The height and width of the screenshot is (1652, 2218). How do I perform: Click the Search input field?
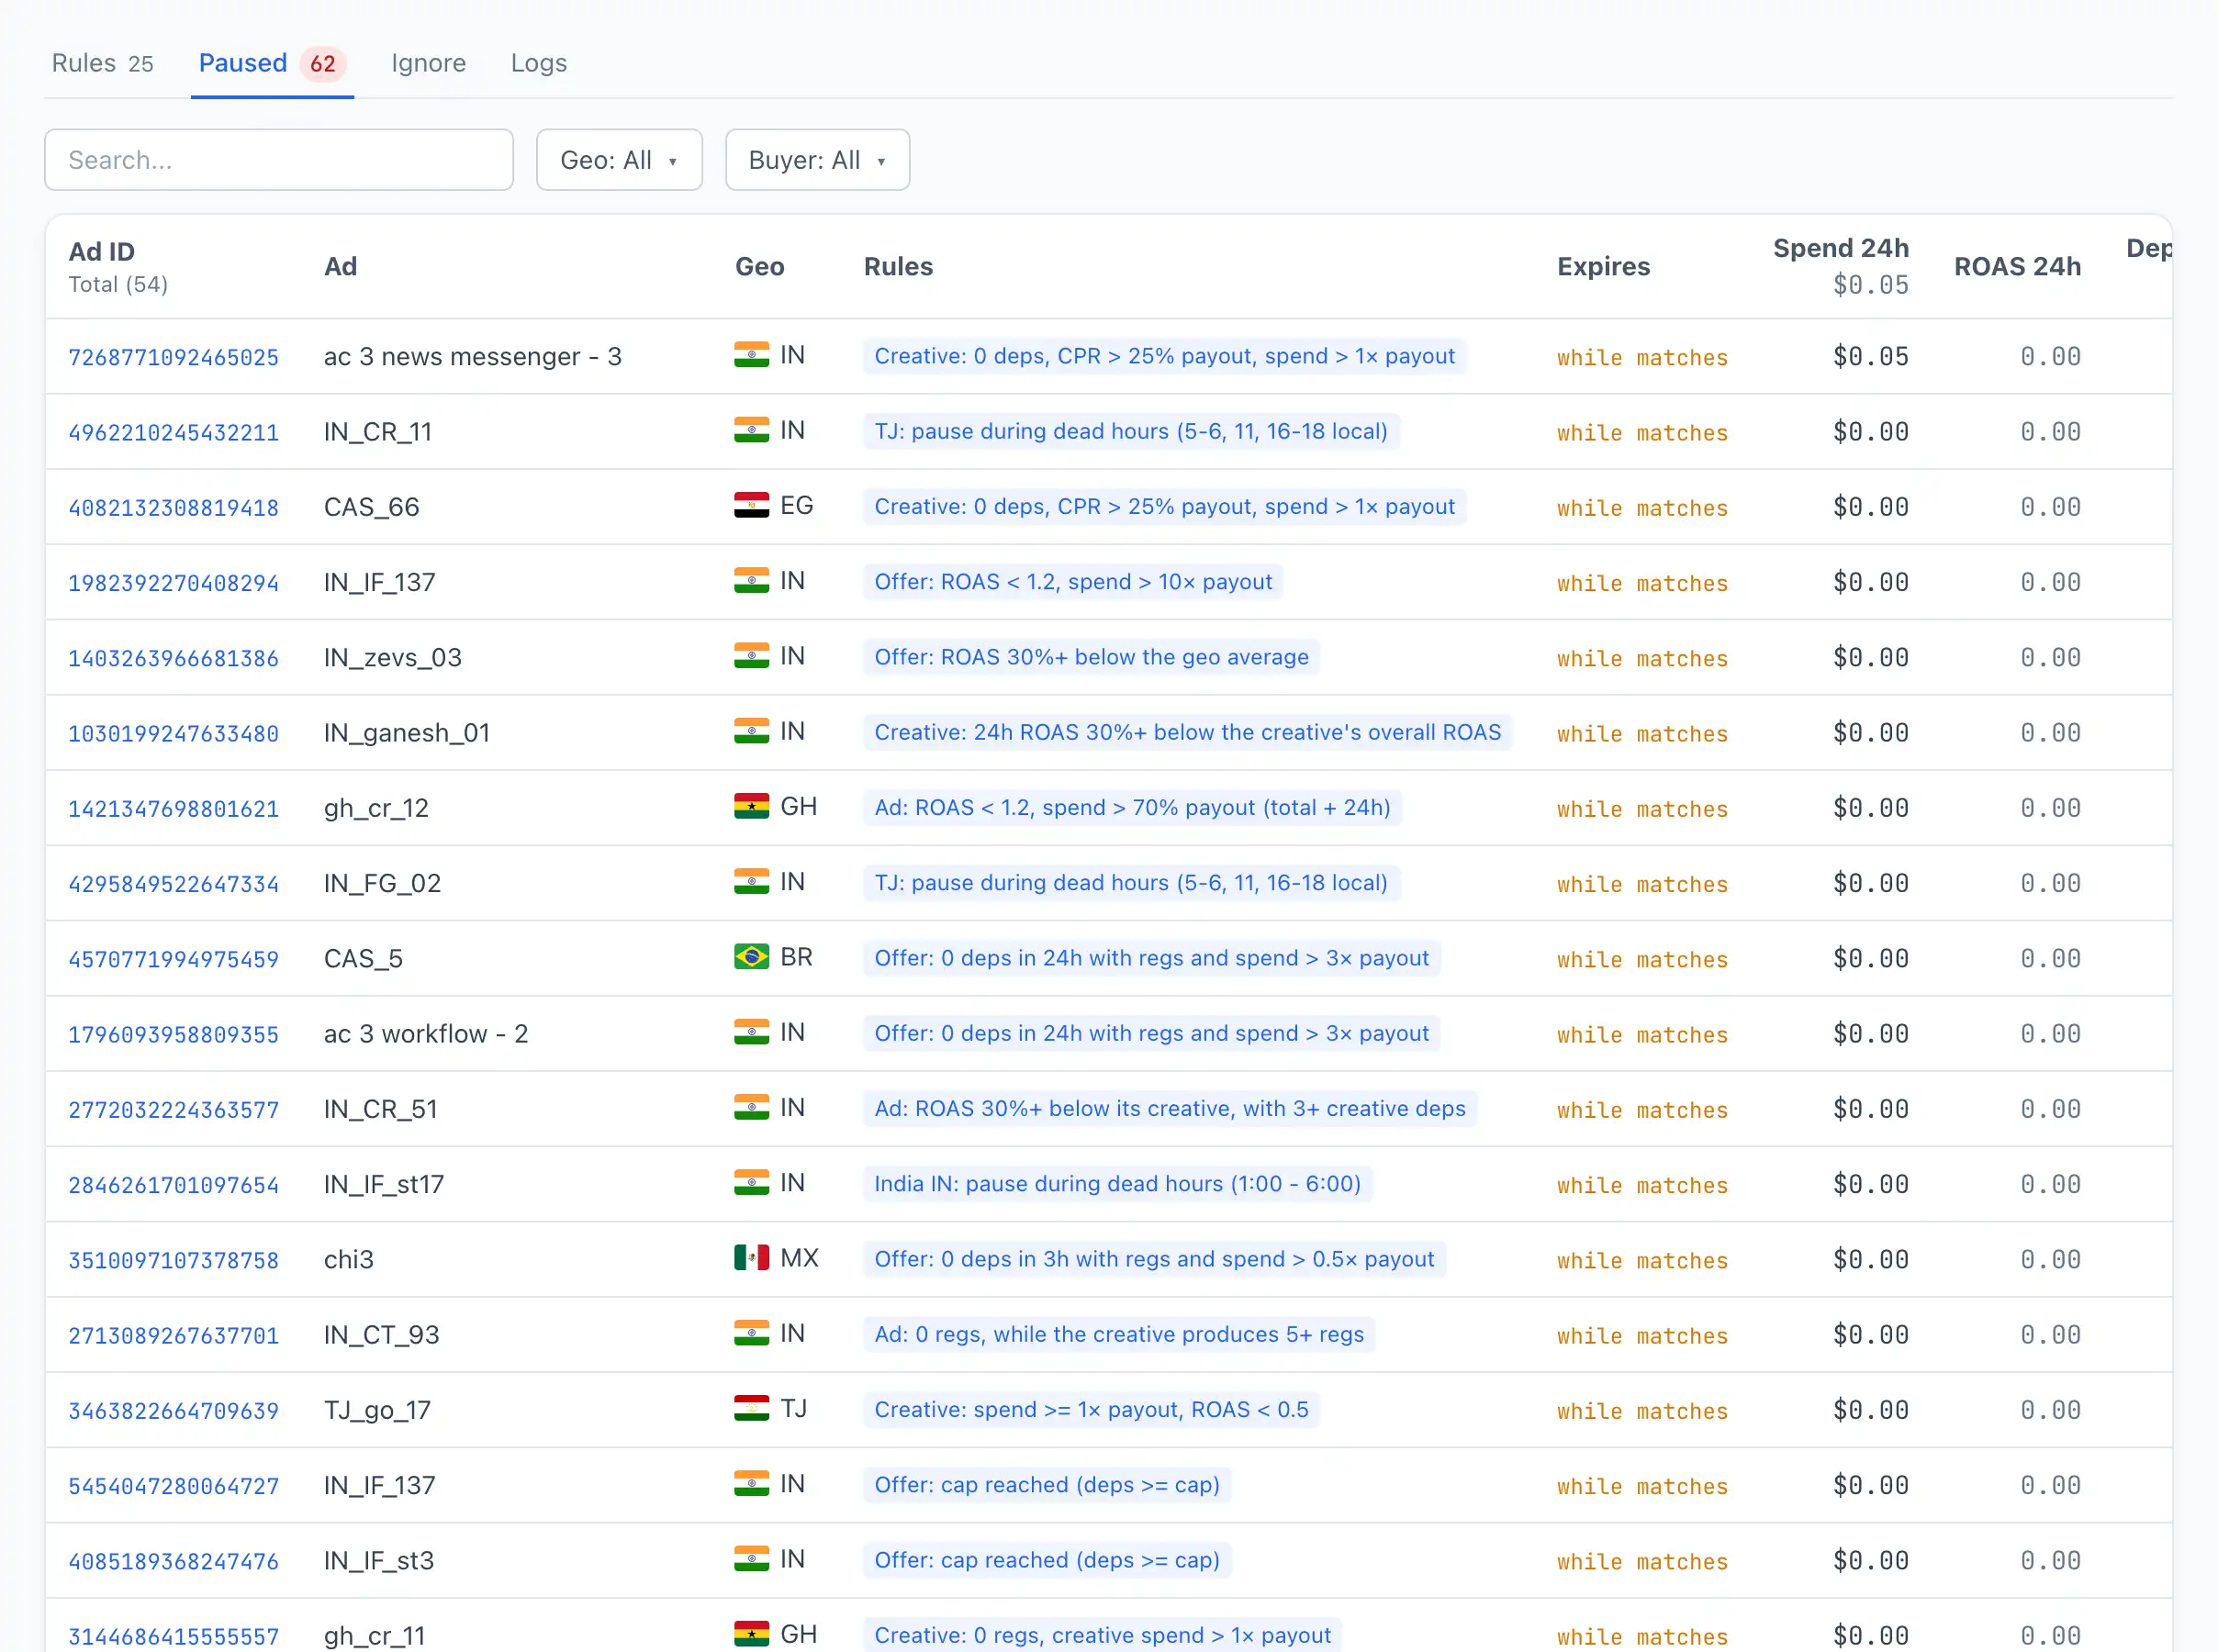pyautogui.click(x=279, y=160)
